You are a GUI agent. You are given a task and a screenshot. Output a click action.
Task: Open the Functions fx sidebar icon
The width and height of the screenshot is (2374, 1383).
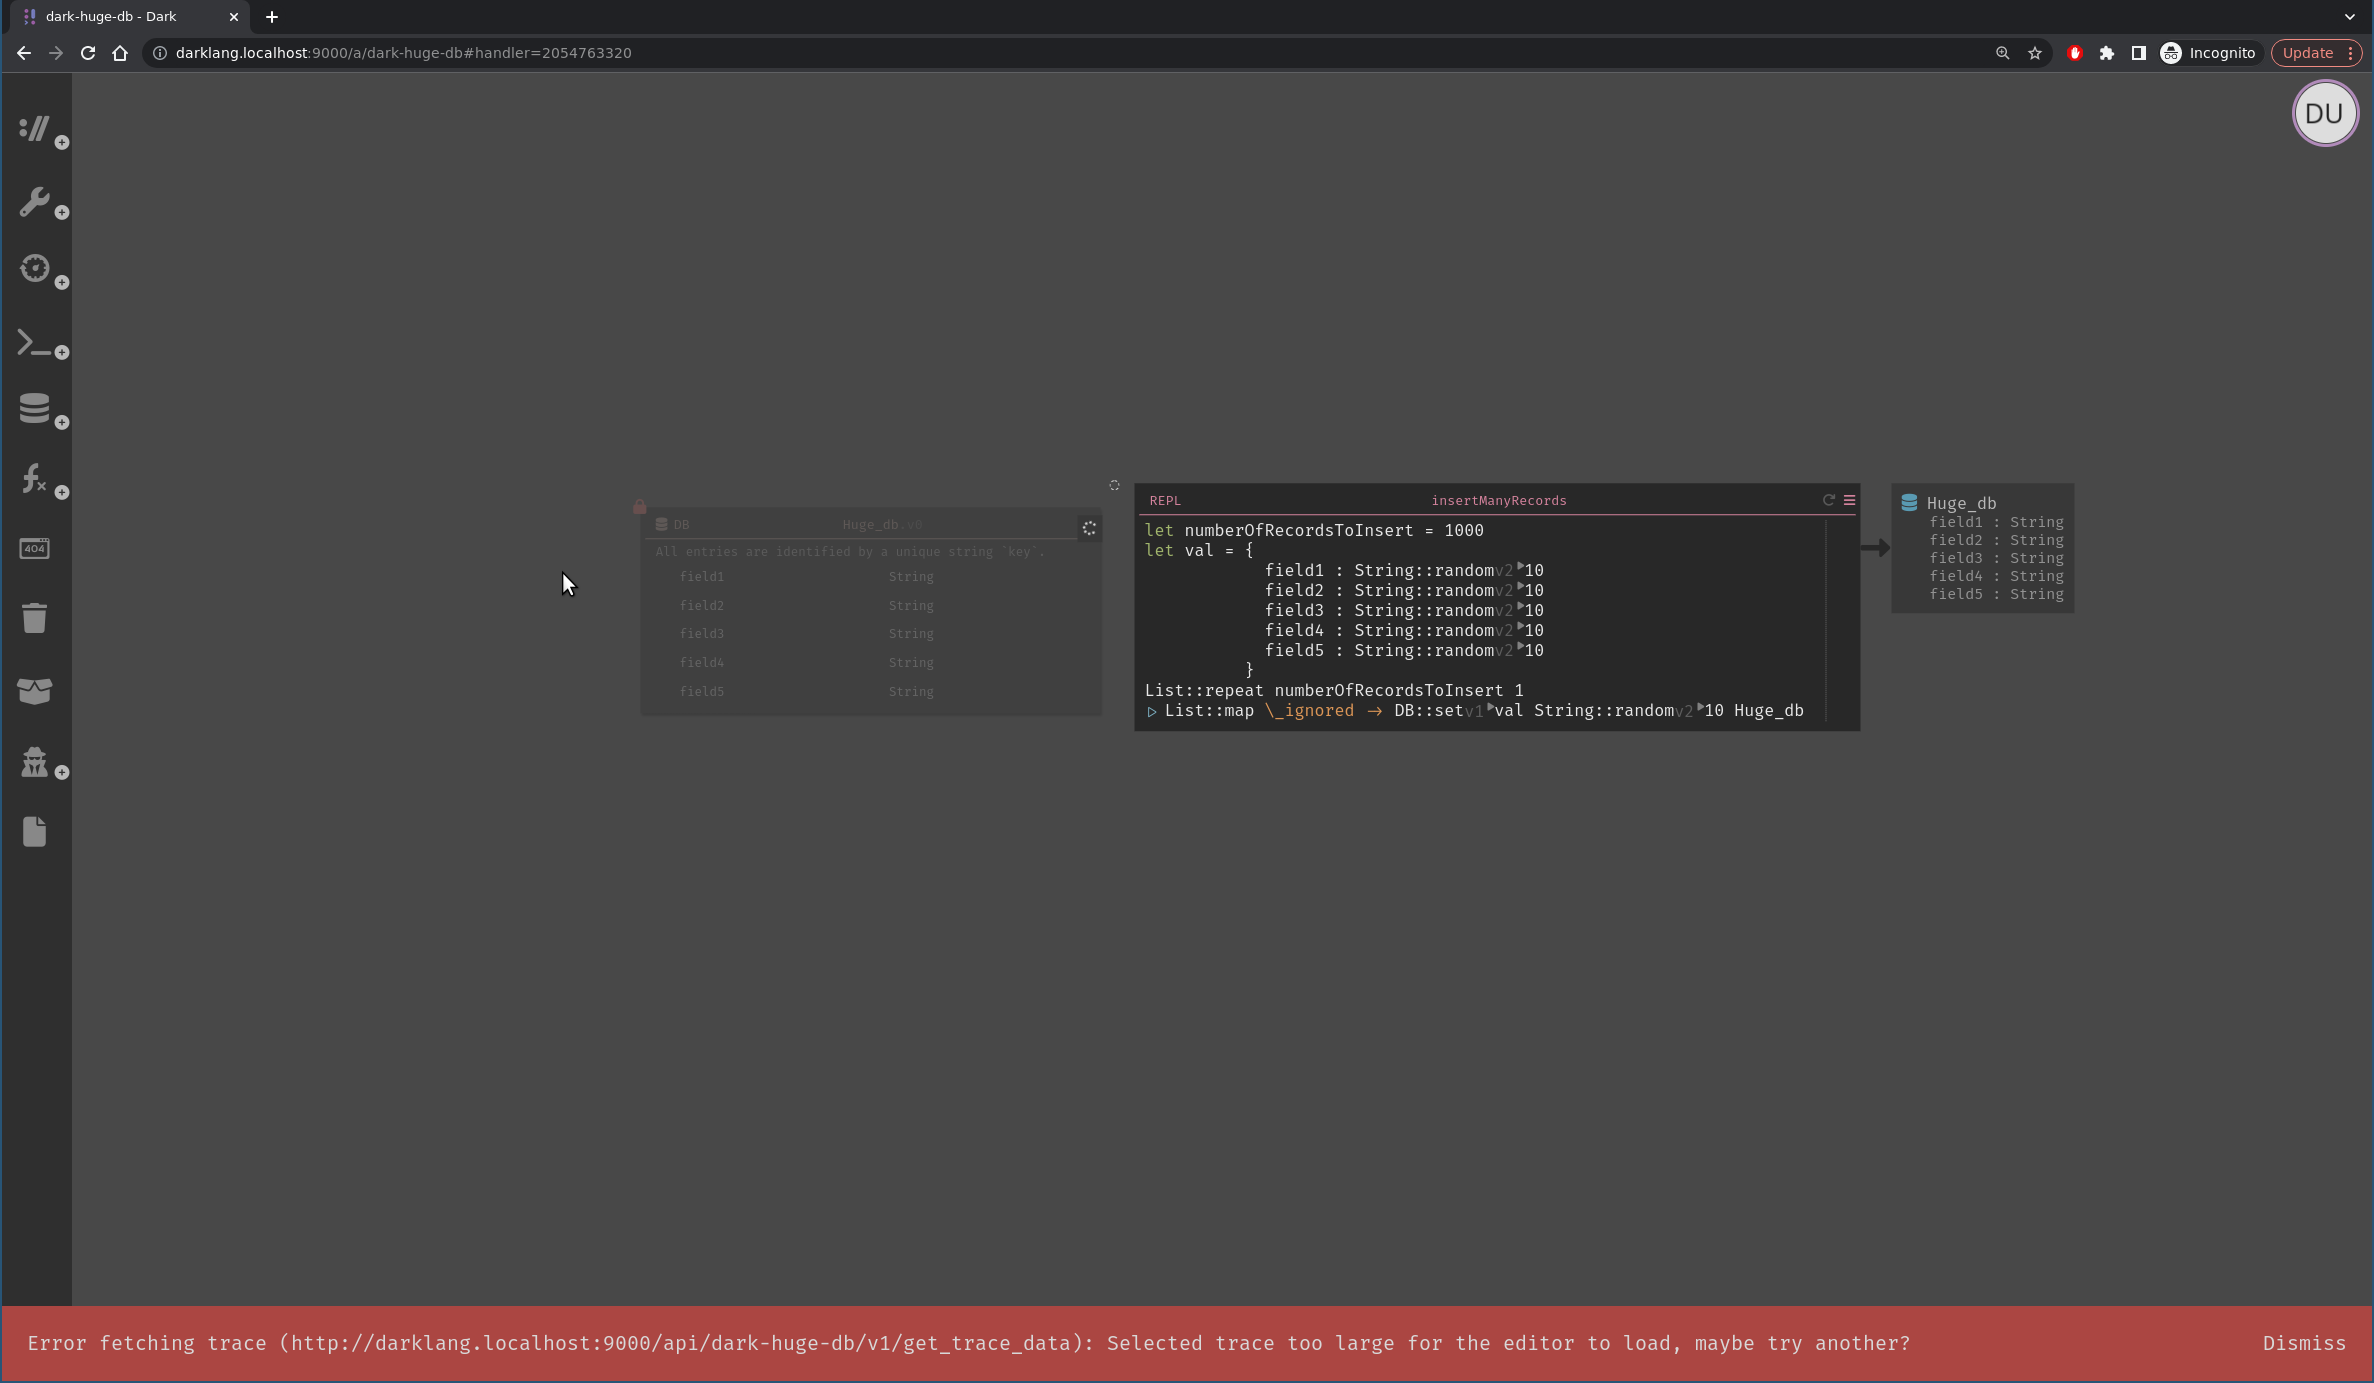coord(33,478)
